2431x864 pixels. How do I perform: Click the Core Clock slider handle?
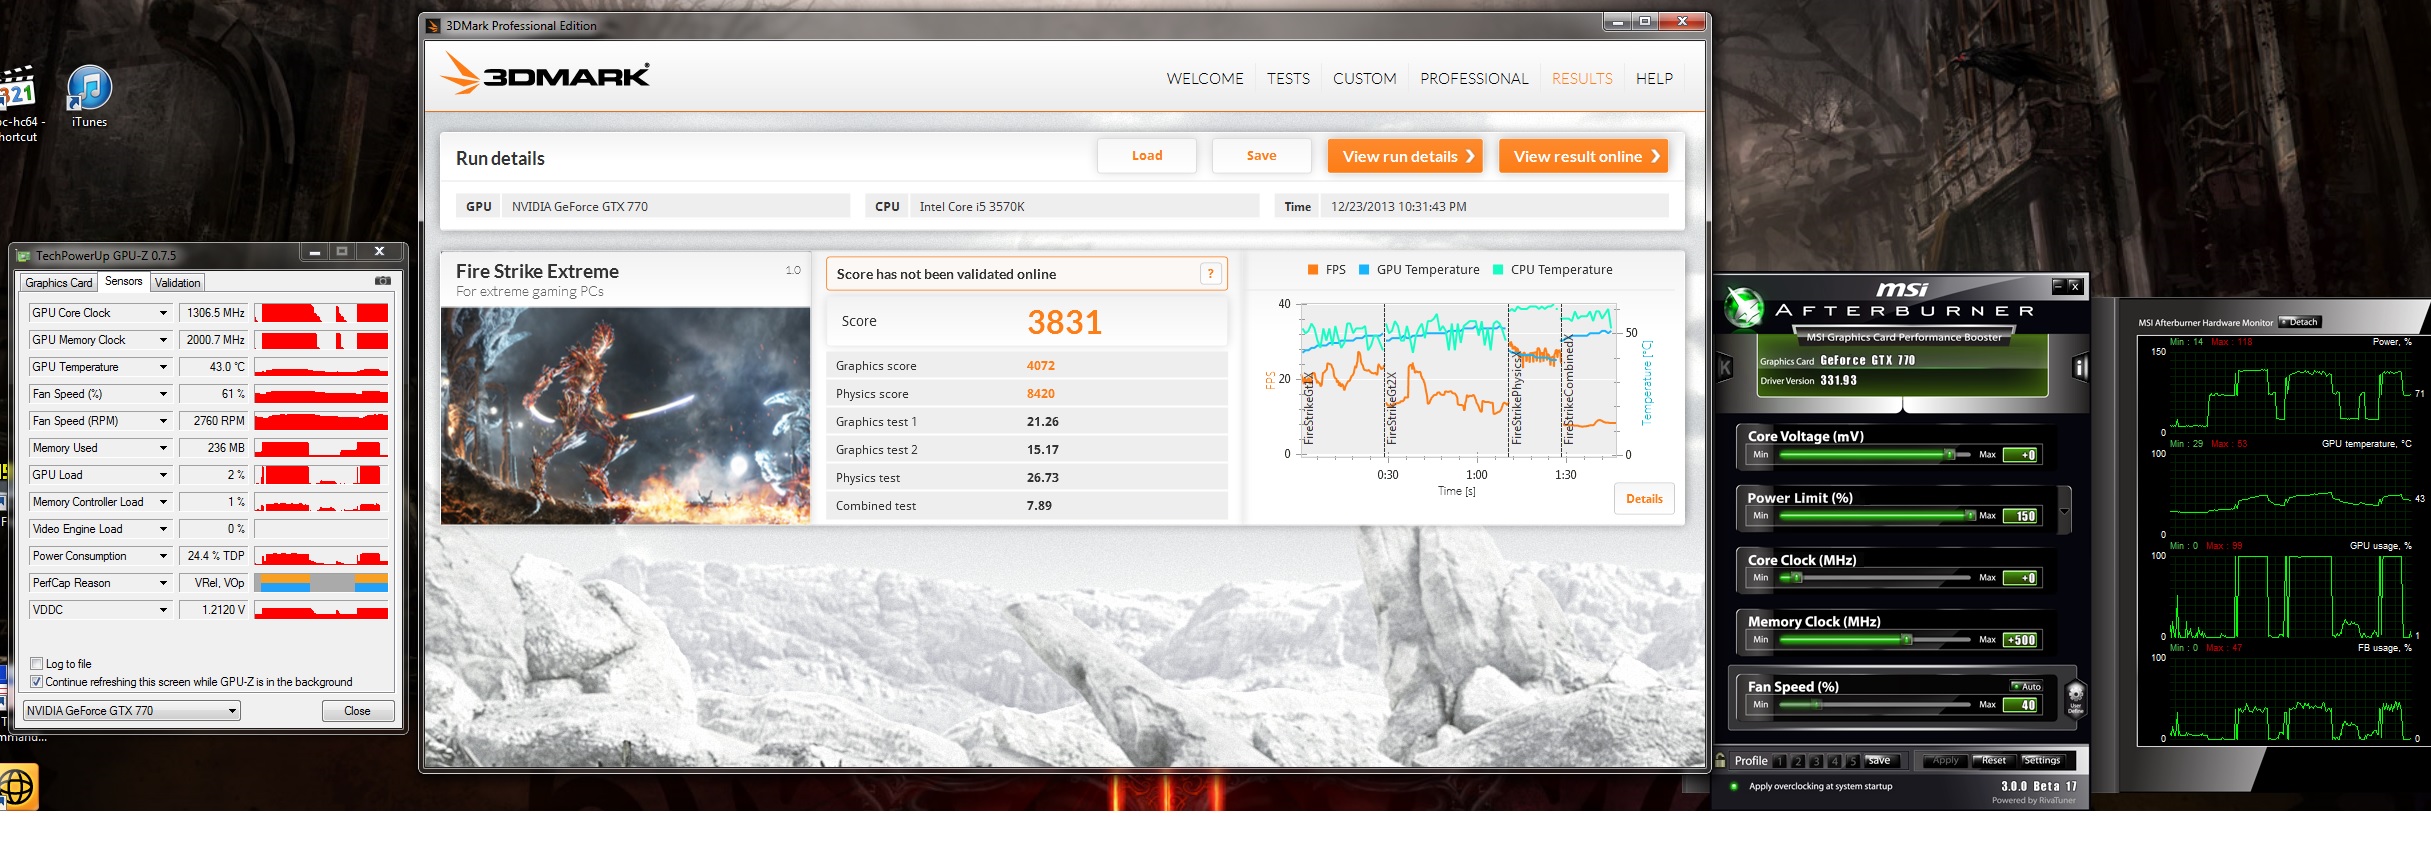point(1796,578)
